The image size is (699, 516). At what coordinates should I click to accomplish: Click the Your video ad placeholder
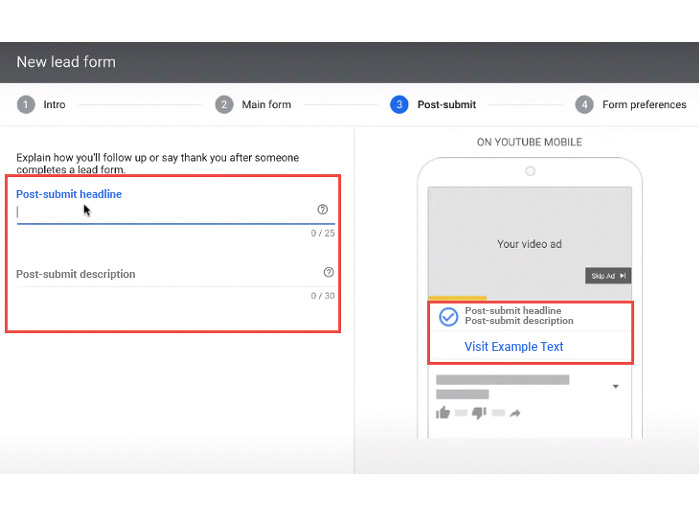point(530,244)
